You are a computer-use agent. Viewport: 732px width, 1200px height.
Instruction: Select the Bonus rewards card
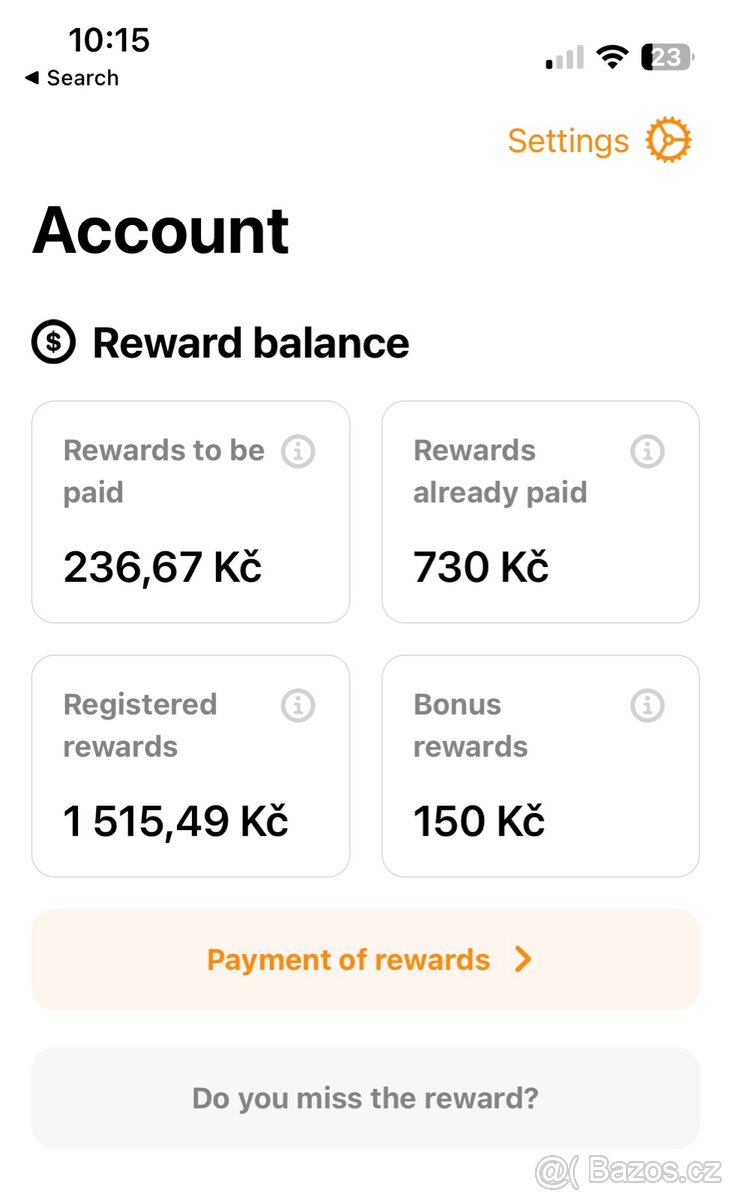point(540,766)
